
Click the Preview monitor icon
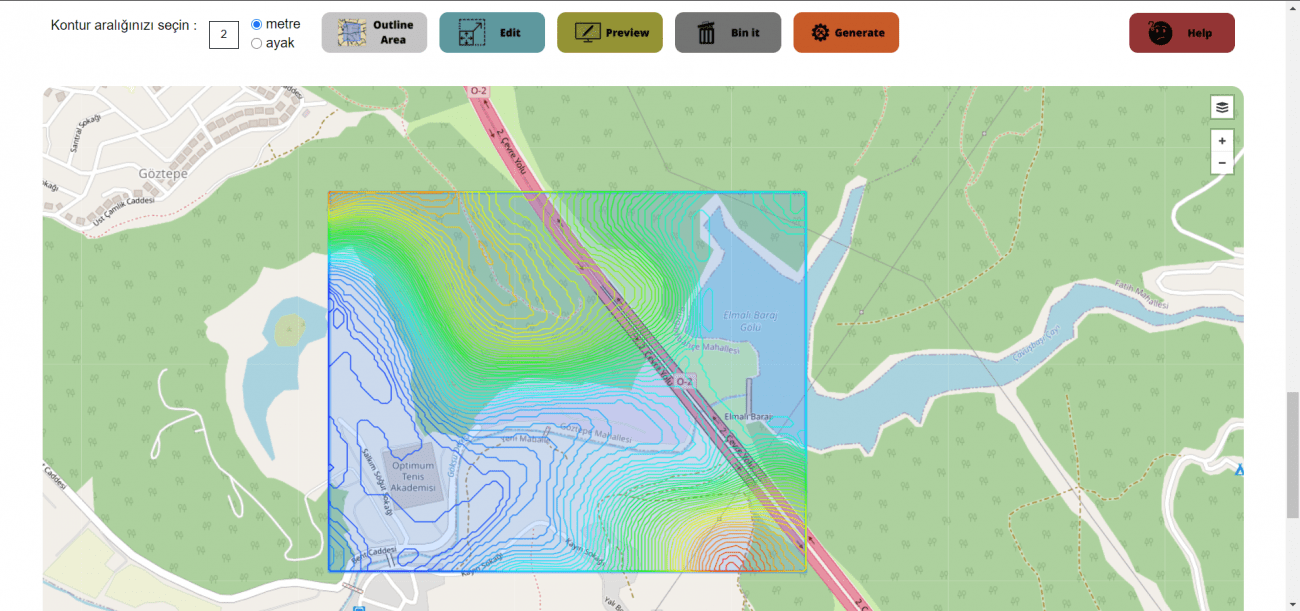pyautogui.click(x=586, y=33)
